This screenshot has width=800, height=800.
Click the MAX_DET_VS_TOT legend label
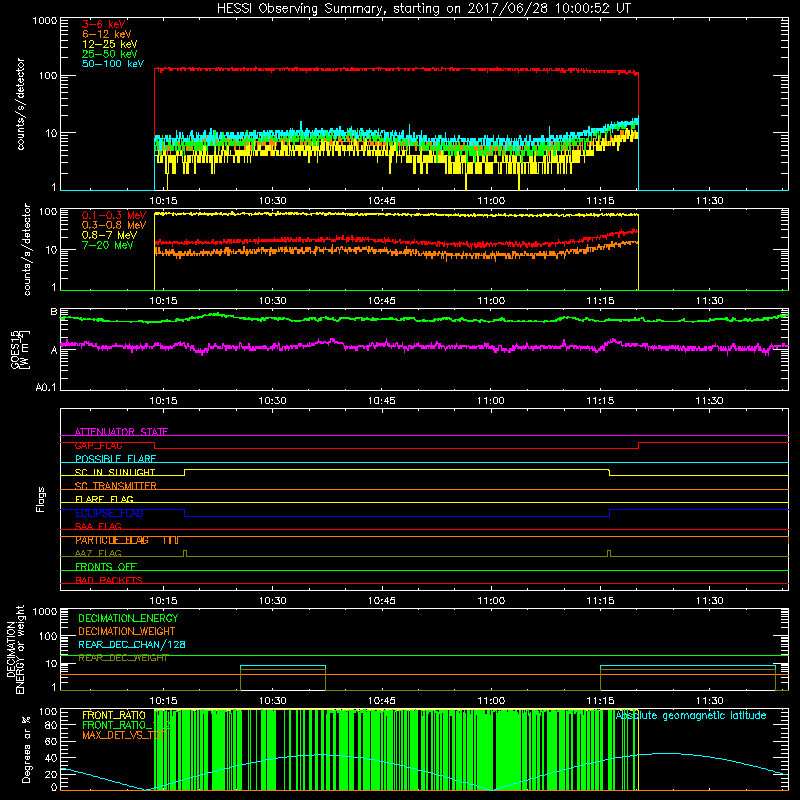123,735
